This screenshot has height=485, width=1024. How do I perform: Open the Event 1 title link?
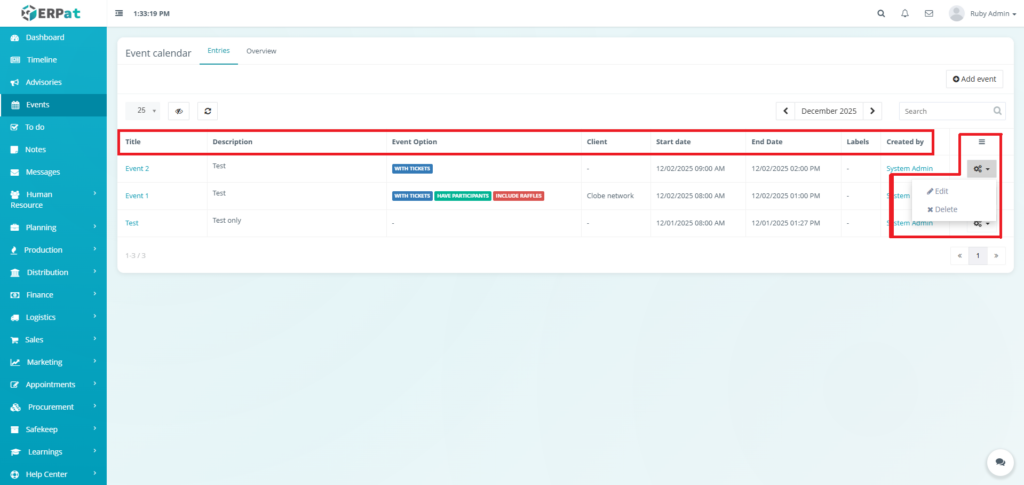coord(137,196)
